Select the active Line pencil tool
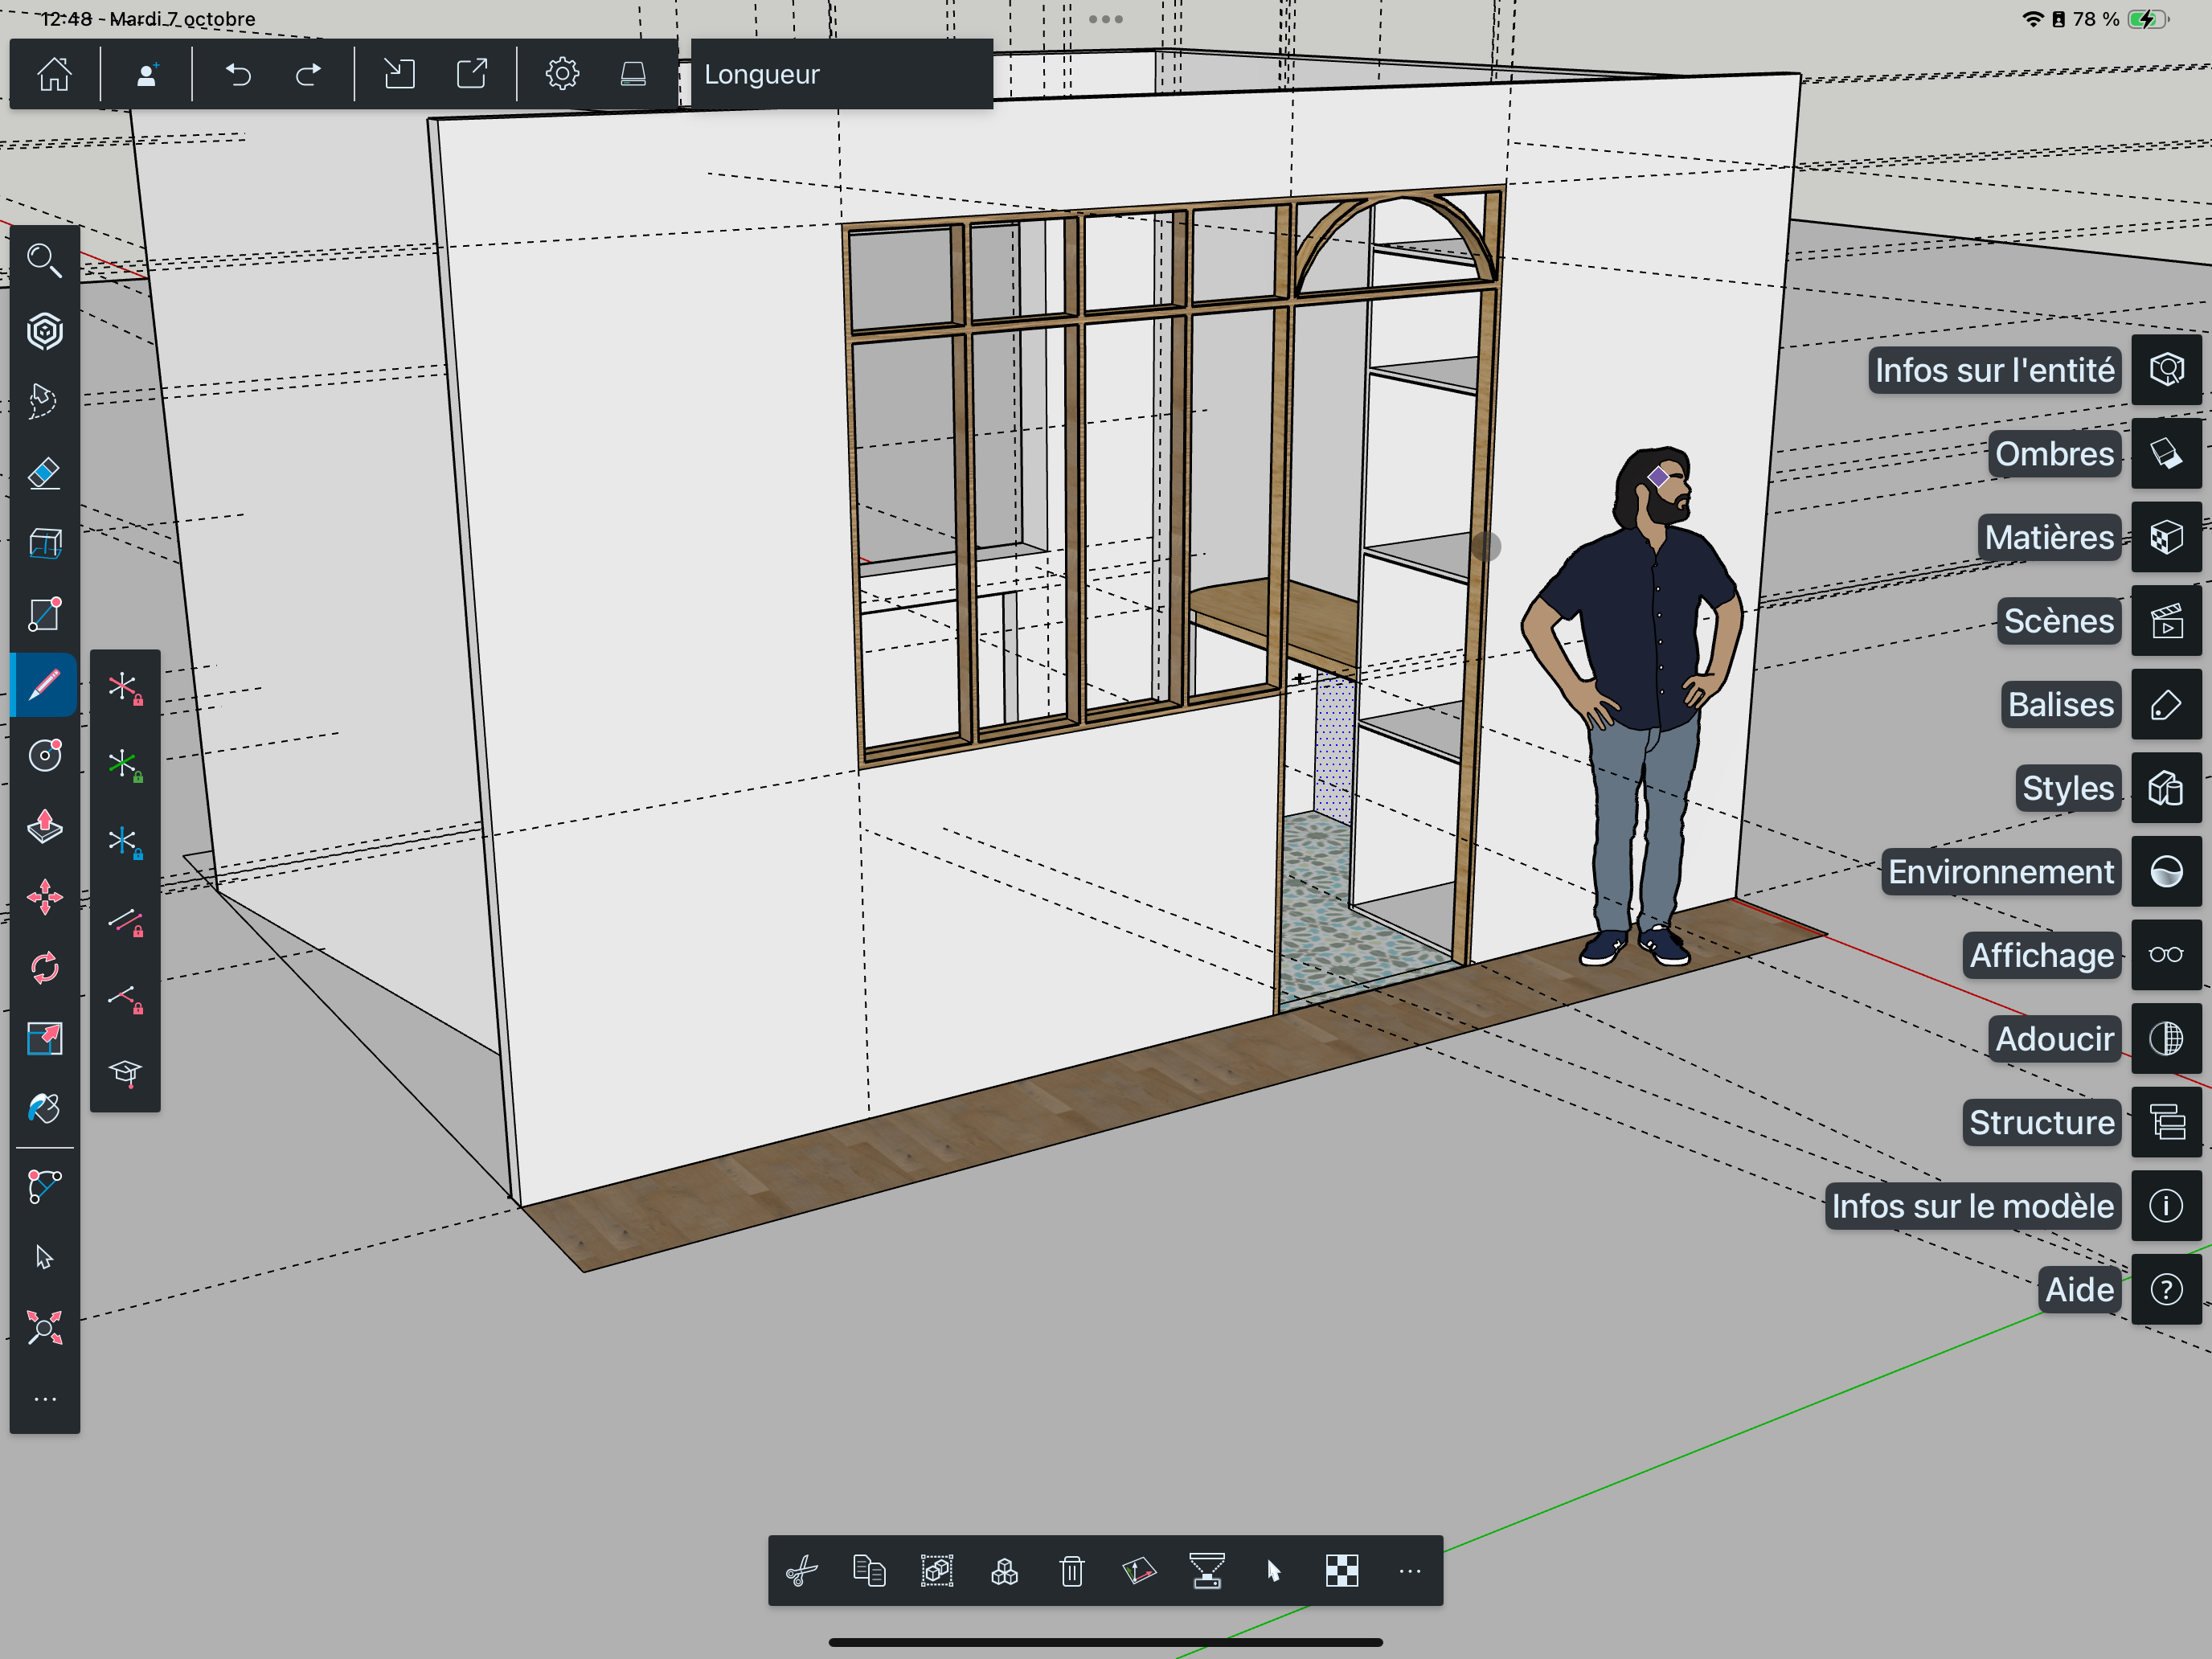 click(44, 685)
